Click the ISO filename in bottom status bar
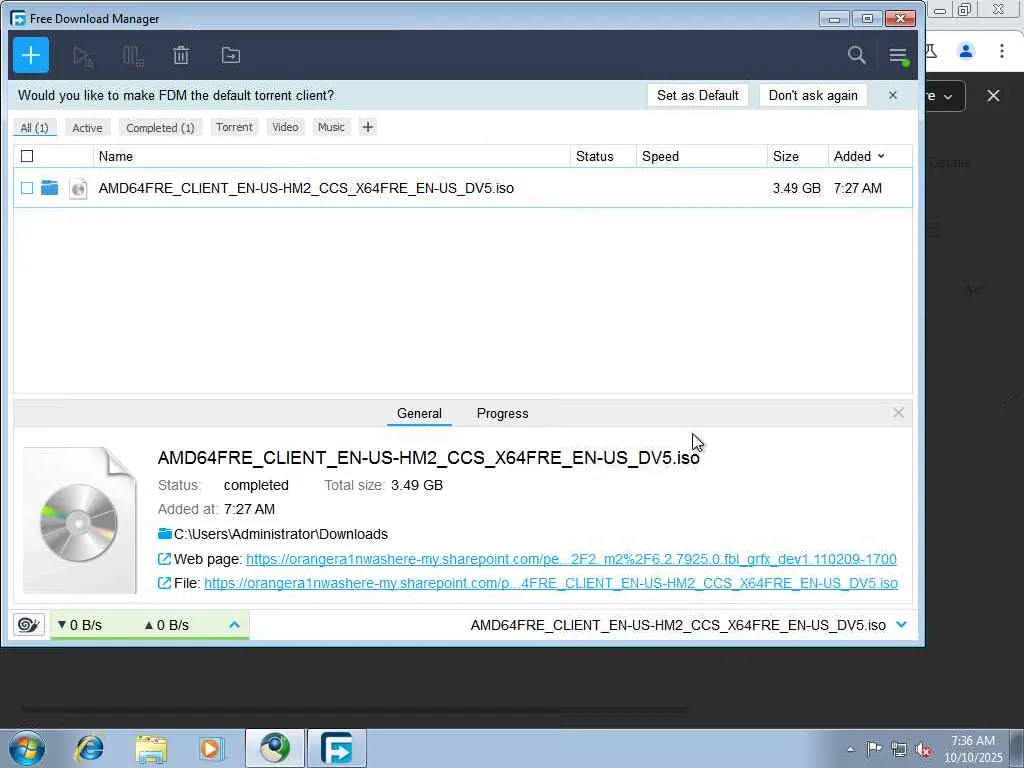 678,625
